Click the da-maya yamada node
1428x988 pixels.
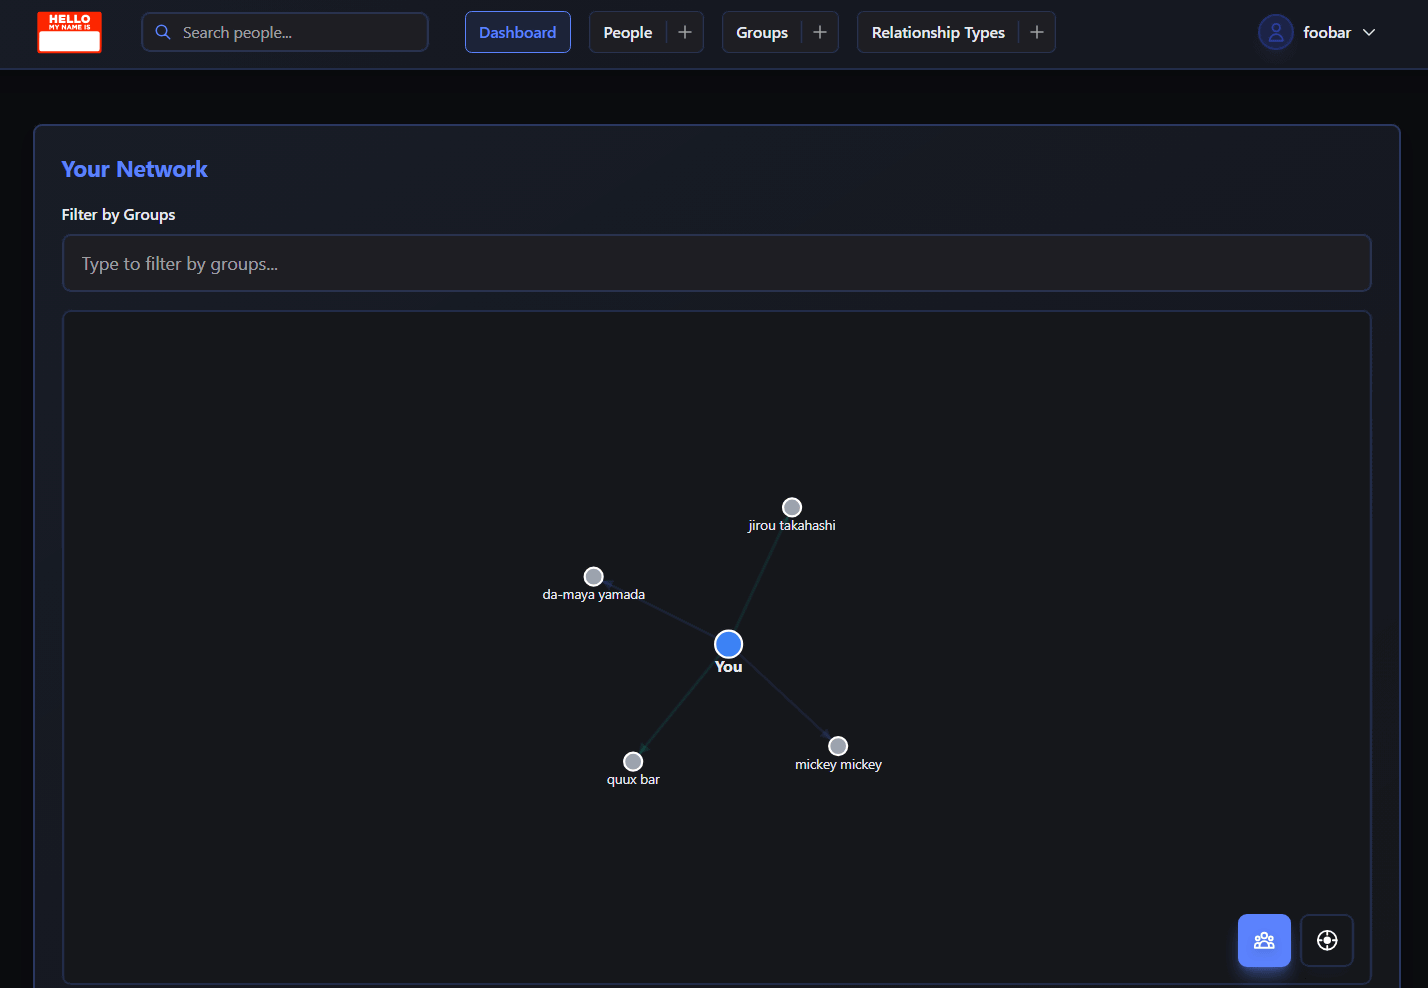pos(593,576)
